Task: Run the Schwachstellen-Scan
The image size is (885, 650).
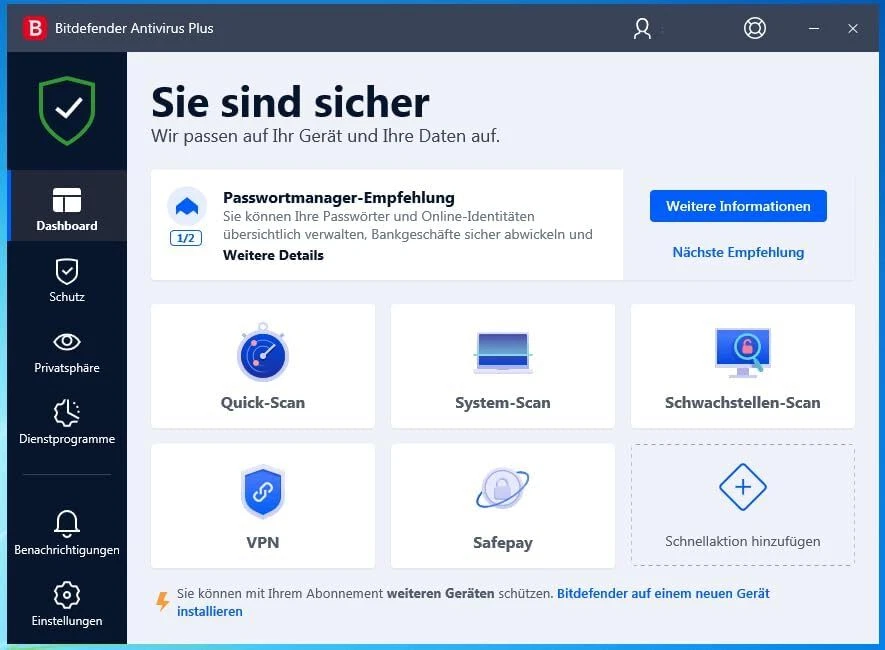Action: 742,365
